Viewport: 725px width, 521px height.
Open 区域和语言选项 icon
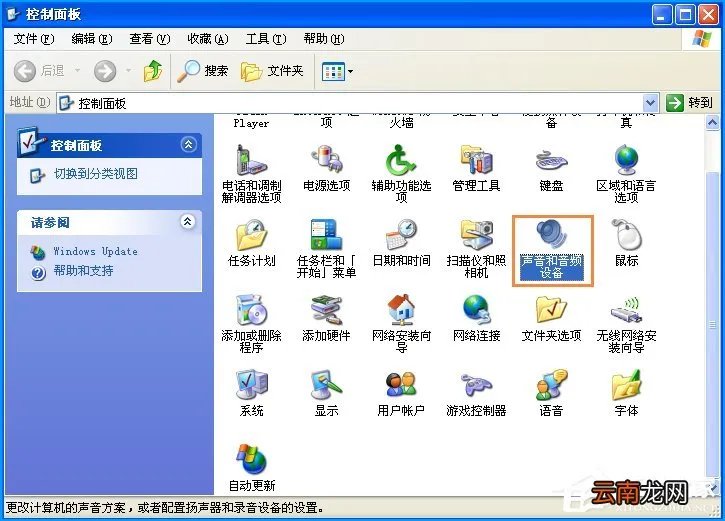(626, 174)
